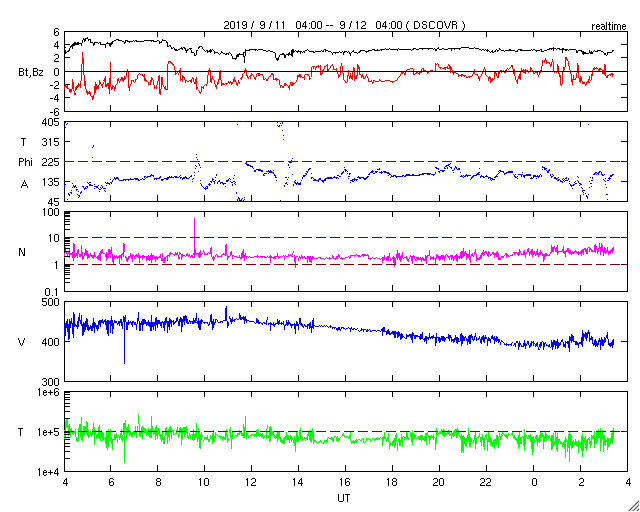
Task: Click the "-2" tick on the Bt,Bz axis
Action: [x=55, y=85]
